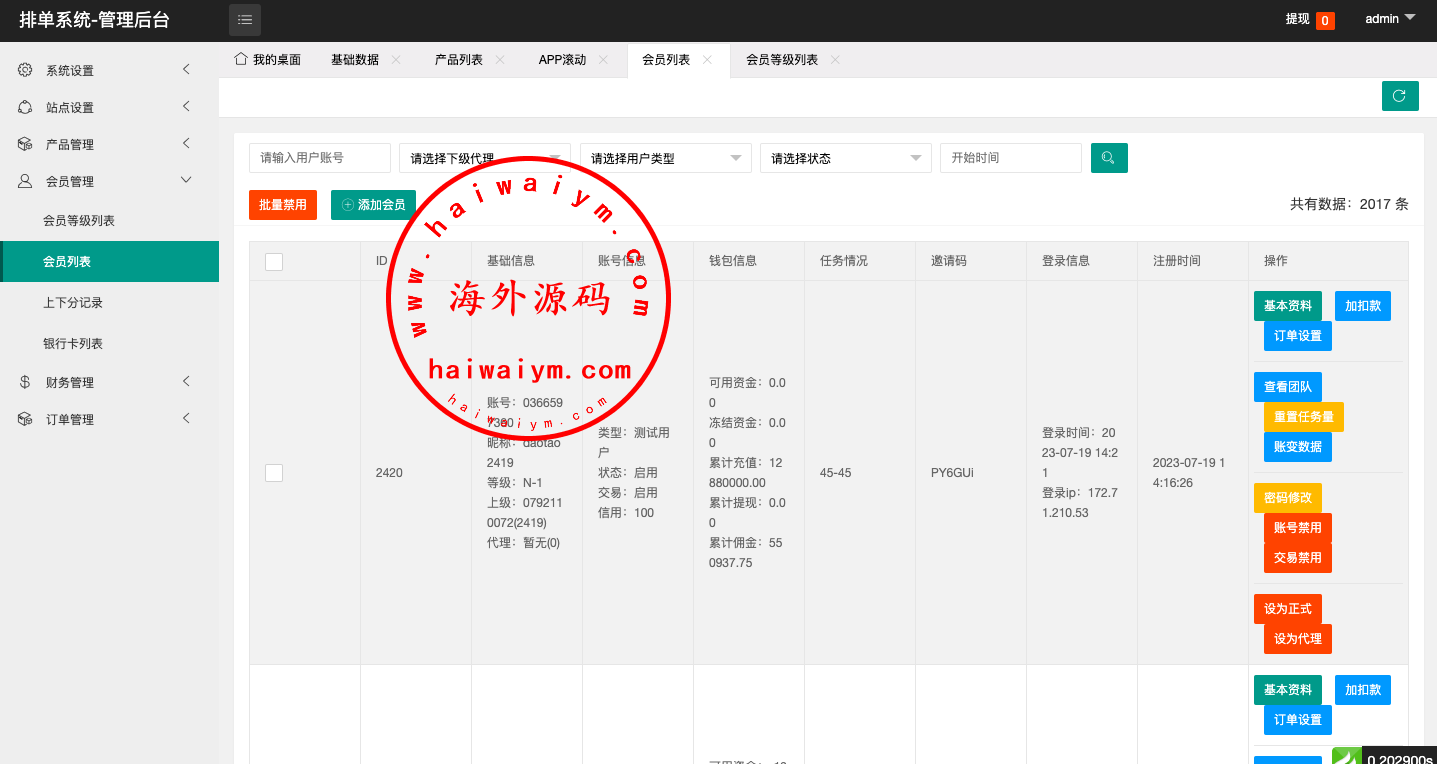Click the 批量禁用 button
The width and height of the screenshot is (1437, 764).
tap(283, 205)
